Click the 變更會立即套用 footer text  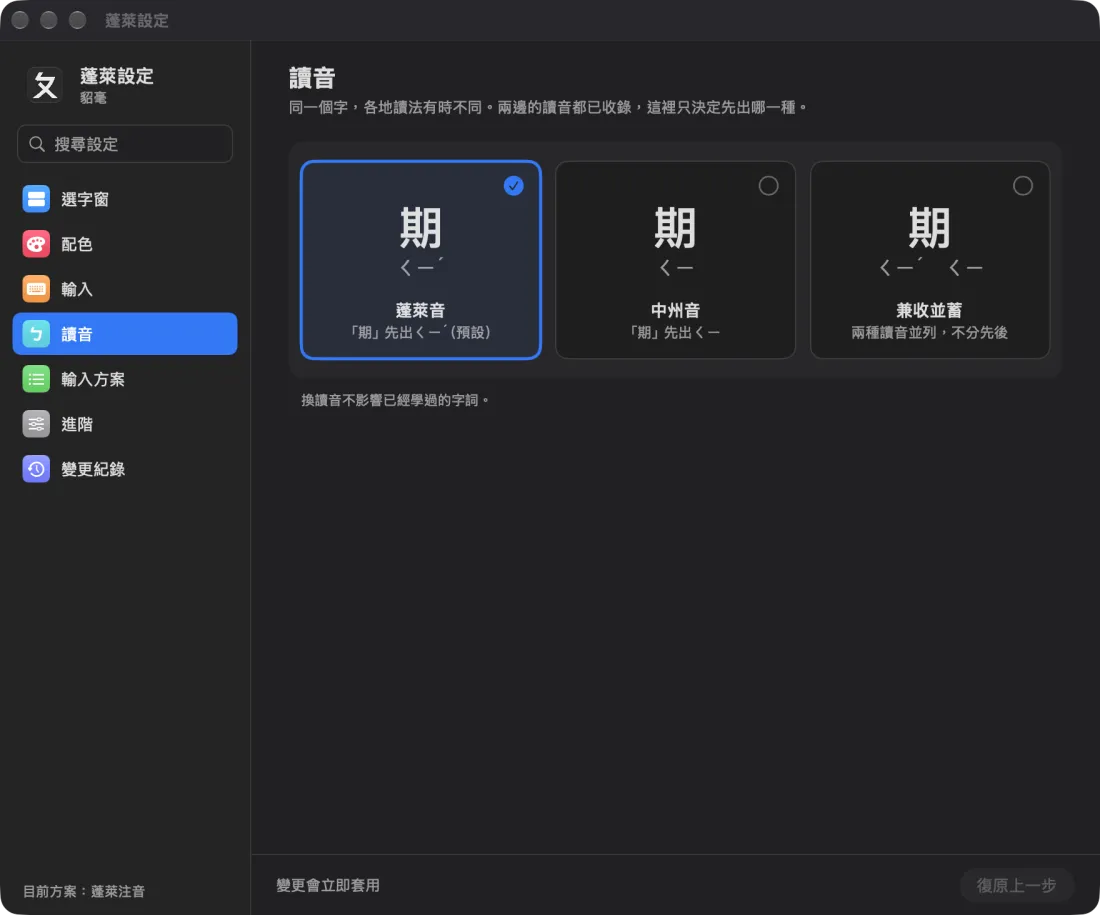pos(328,886)
